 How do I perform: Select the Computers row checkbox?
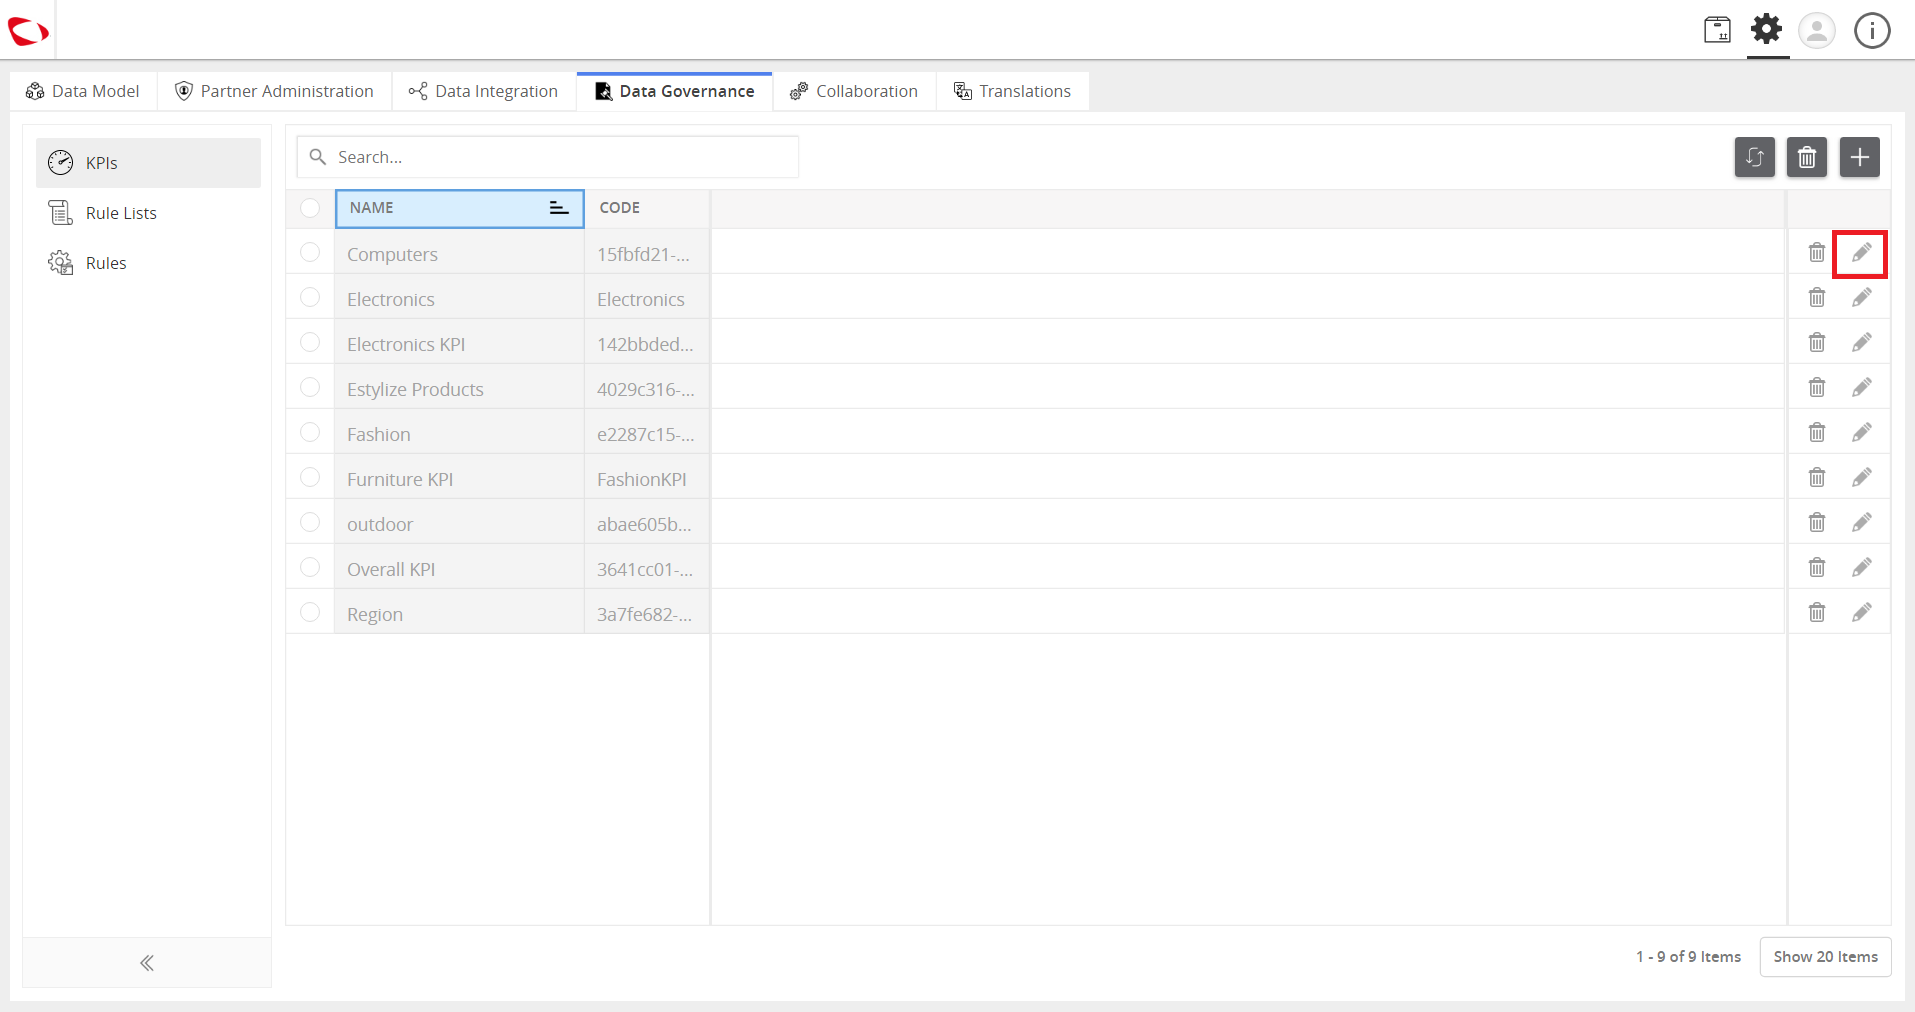point(310,252)
